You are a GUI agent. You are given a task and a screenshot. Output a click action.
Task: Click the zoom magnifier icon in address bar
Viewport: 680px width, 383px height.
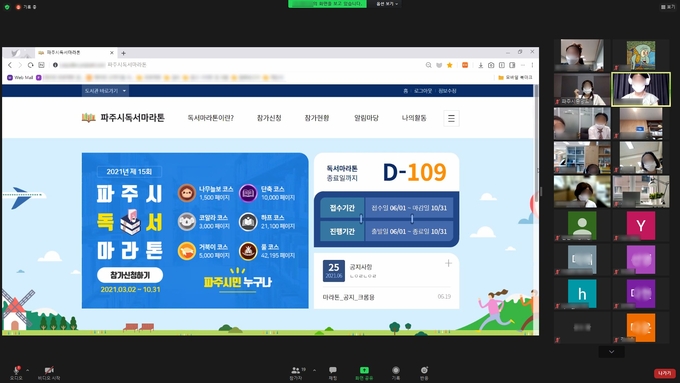[428, 65]
